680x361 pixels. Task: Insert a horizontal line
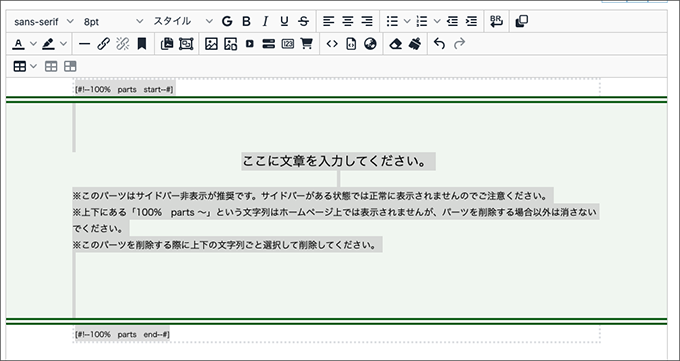point(85,44)
